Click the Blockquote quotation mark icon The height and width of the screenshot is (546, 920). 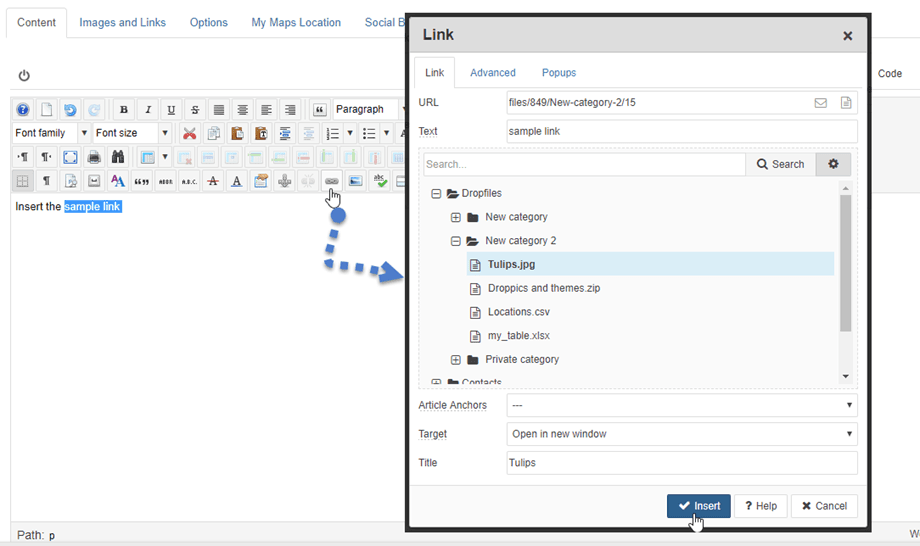coord(320,110)
